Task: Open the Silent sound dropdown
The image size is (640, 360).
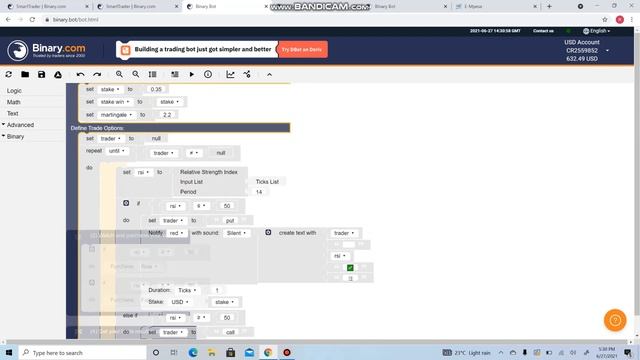Action: pos(236,233)
